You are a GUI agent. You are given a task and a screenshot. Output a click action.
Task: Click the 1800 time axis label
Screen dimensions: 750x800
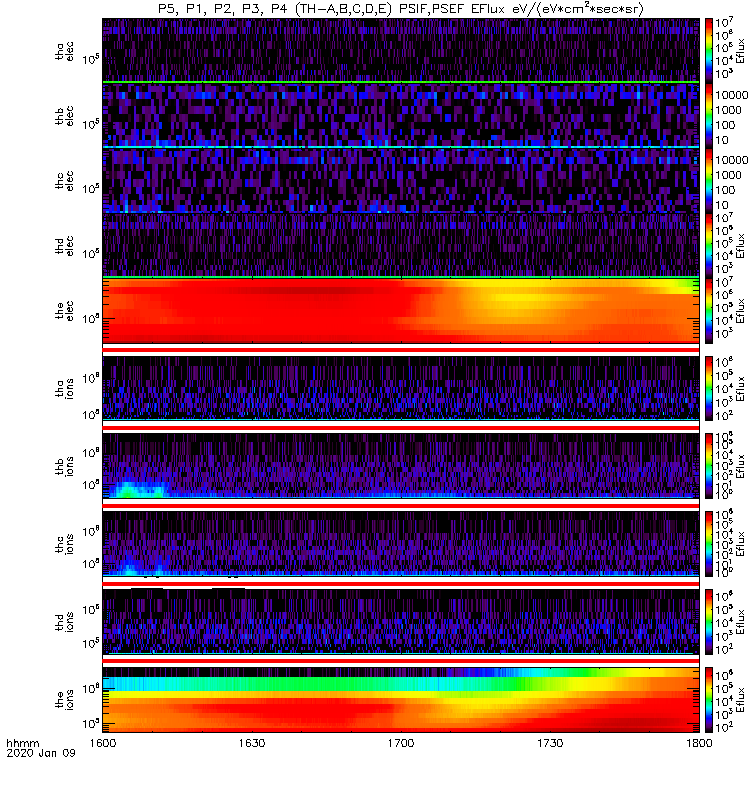point(699,743)
